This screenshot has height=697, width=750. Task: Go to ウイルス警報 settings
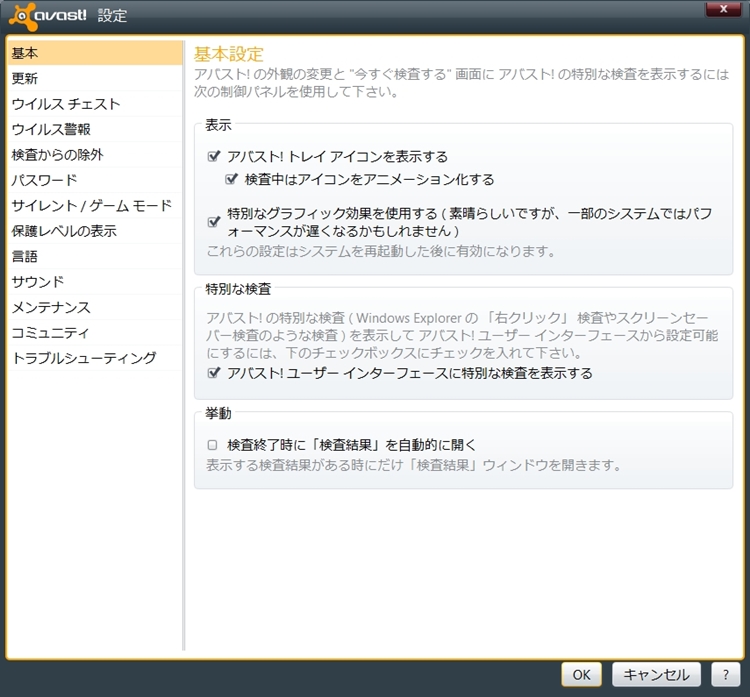[95, 129]
